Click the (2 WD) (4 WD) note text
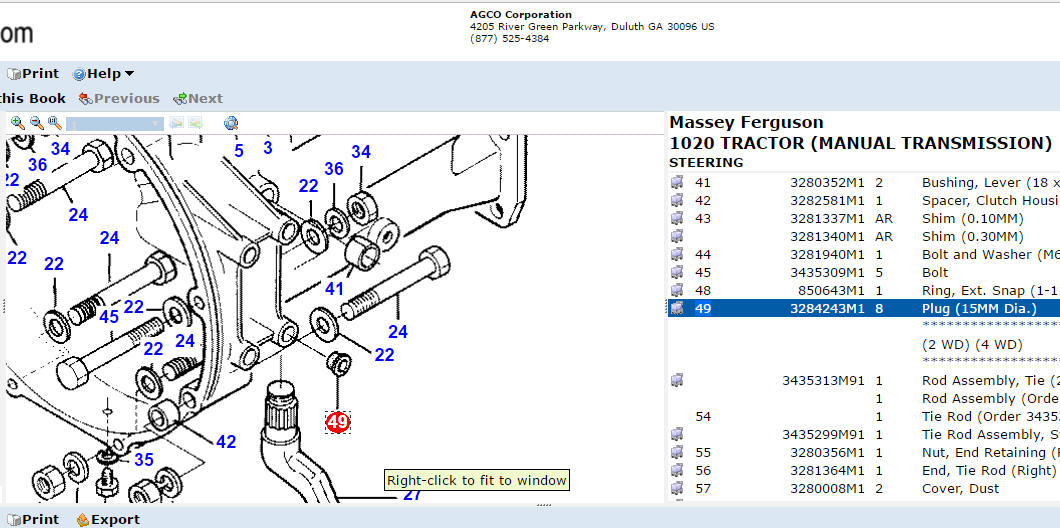 pyautogui.click(x=972, y=345)
